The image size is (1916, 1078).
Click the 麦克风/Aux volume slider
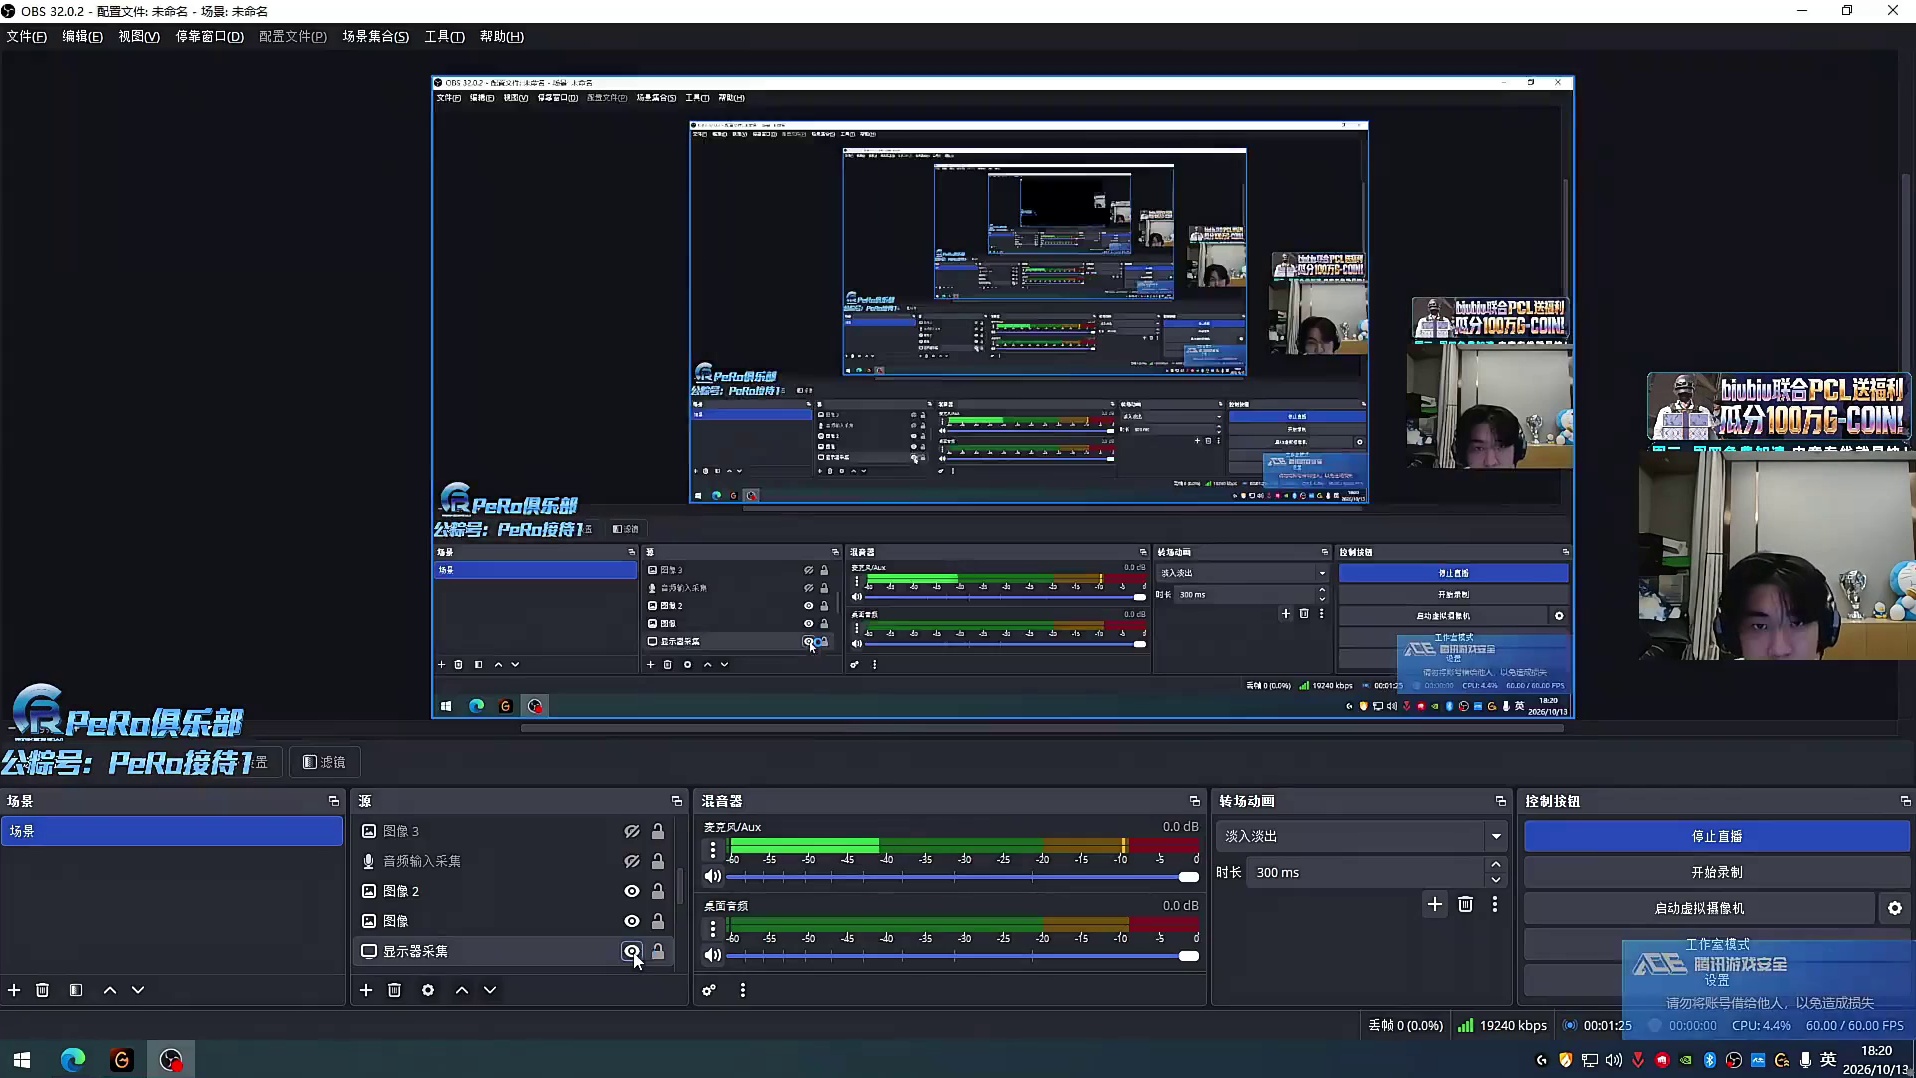coord(963,877)
